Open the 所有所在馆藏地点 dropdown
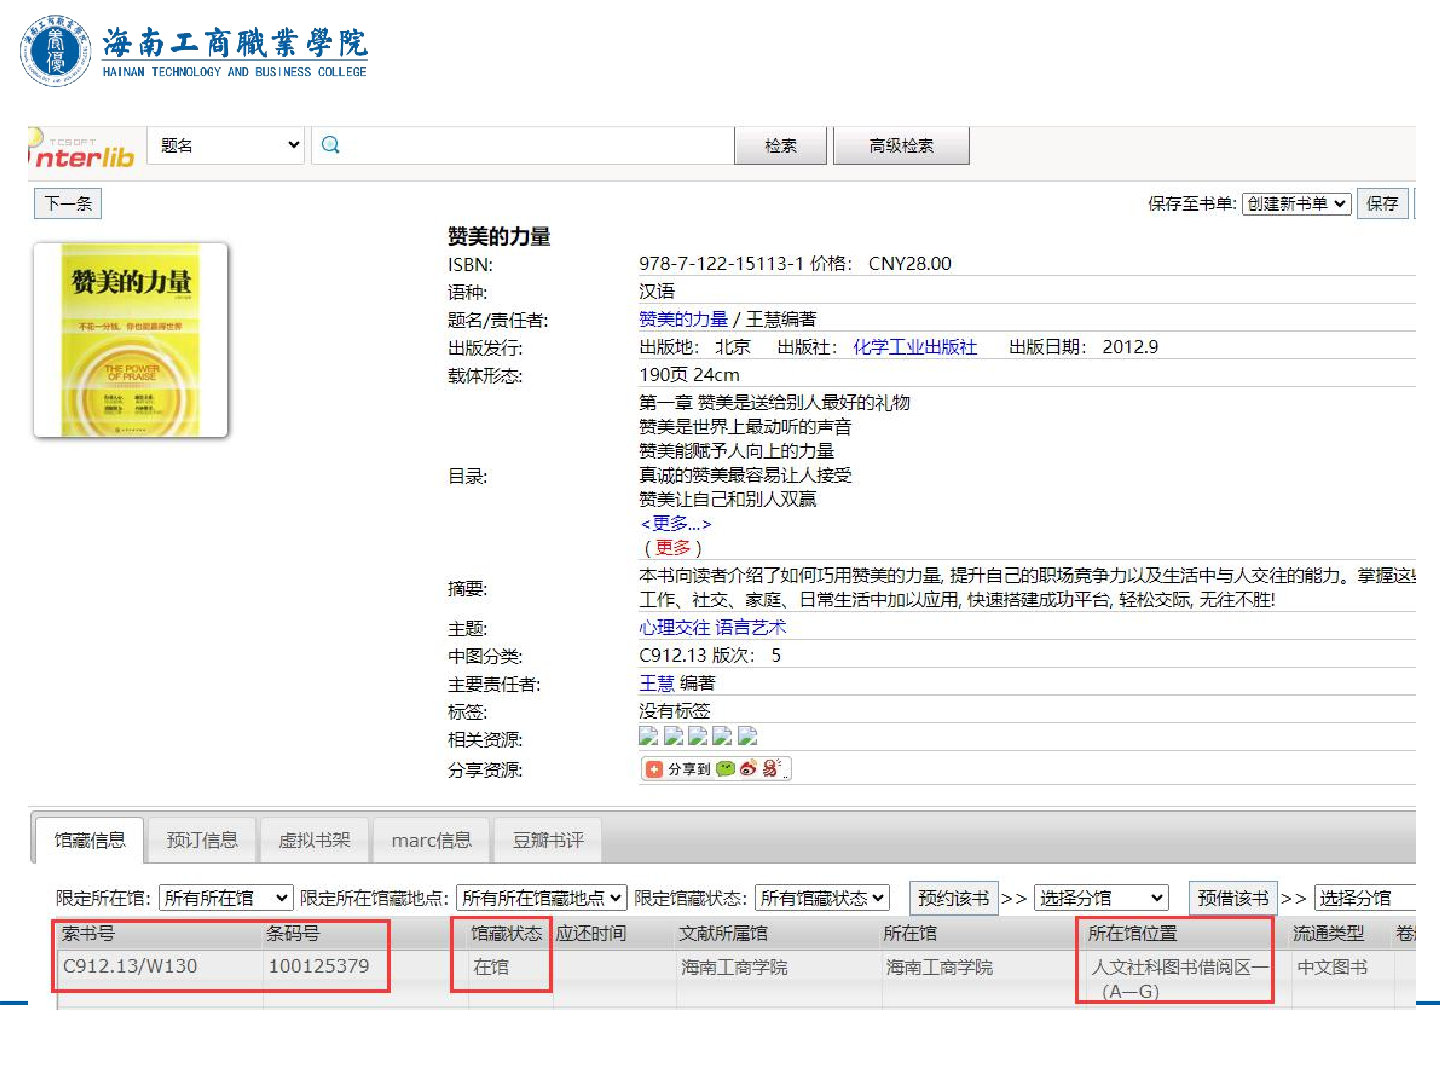The image size is (1440, 1080). (541, 898)
